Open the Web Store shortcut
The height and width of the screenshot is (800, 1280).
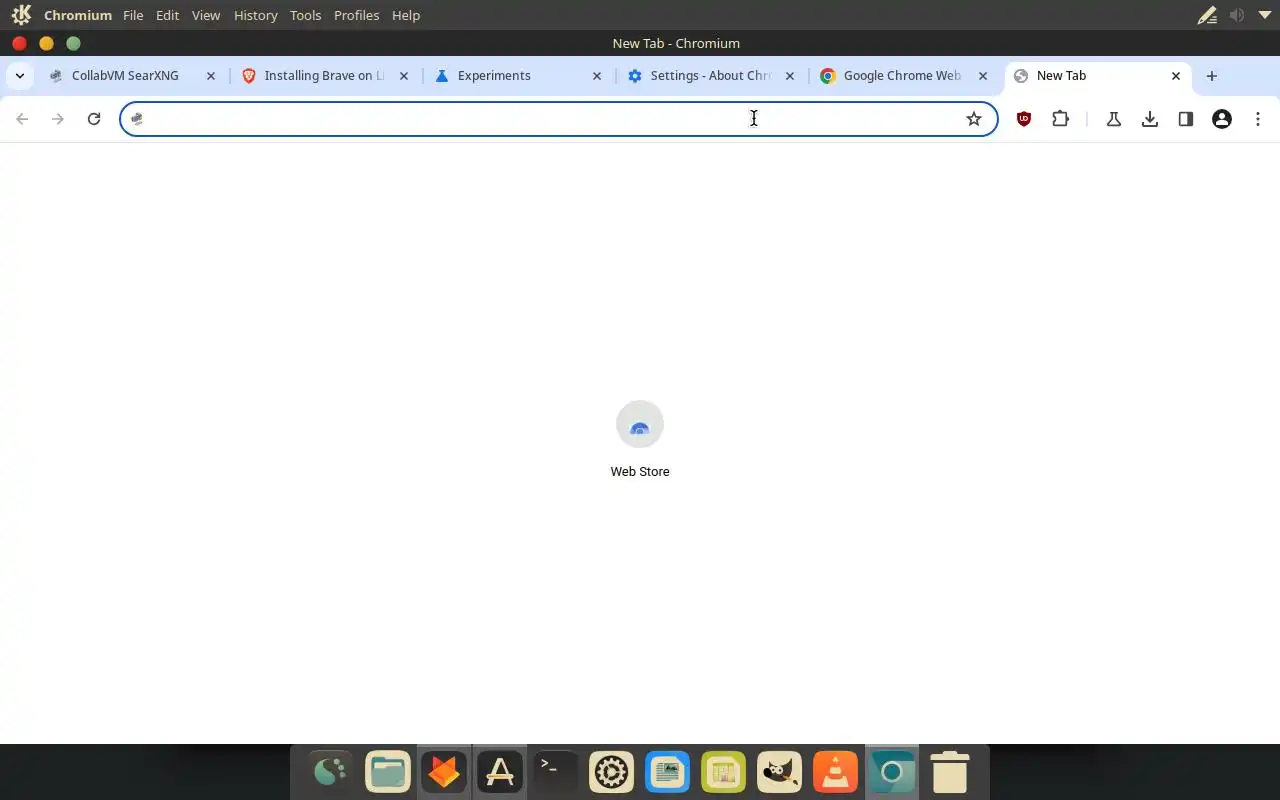pyautogui.click(x=640, y=439)
